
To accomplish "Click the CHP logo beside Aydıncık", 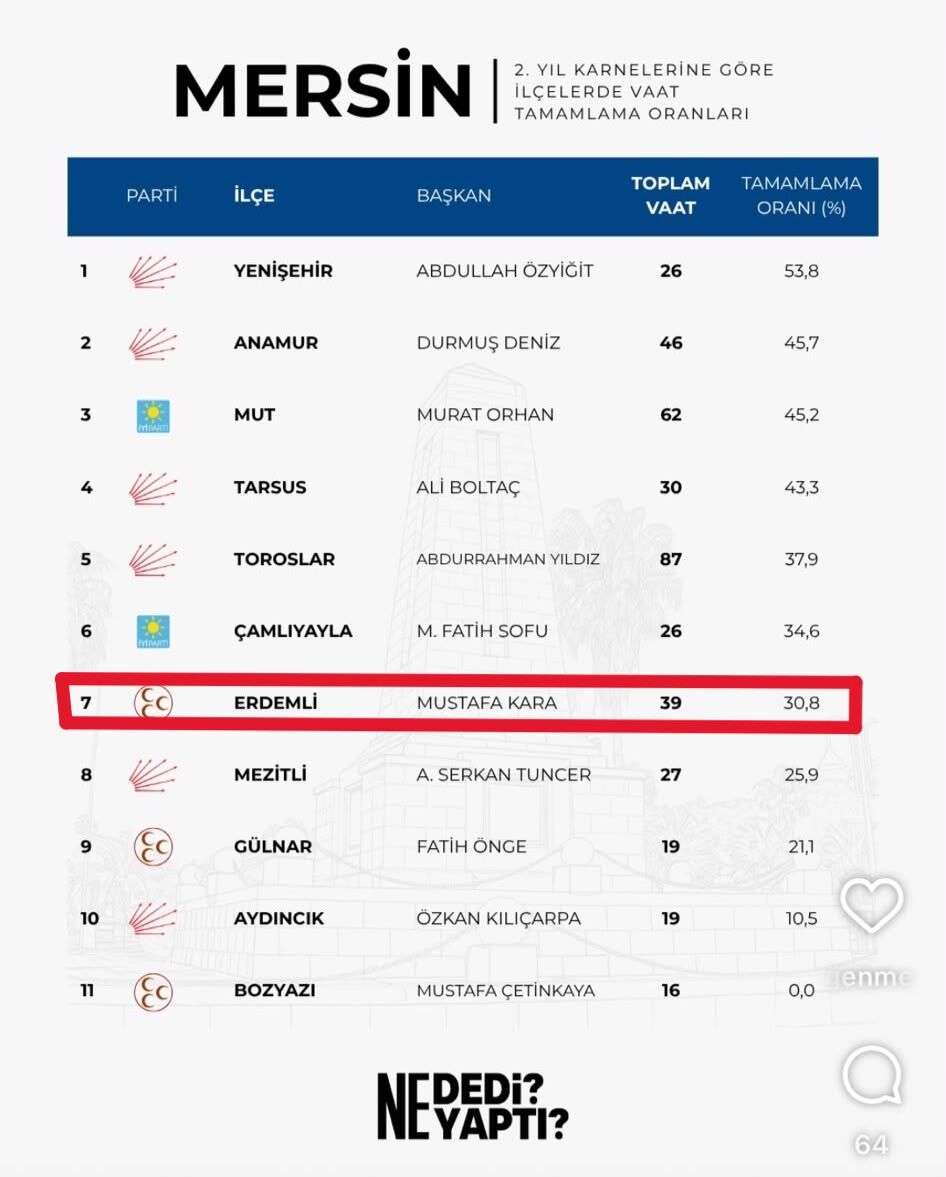I will tap(152, 919).
